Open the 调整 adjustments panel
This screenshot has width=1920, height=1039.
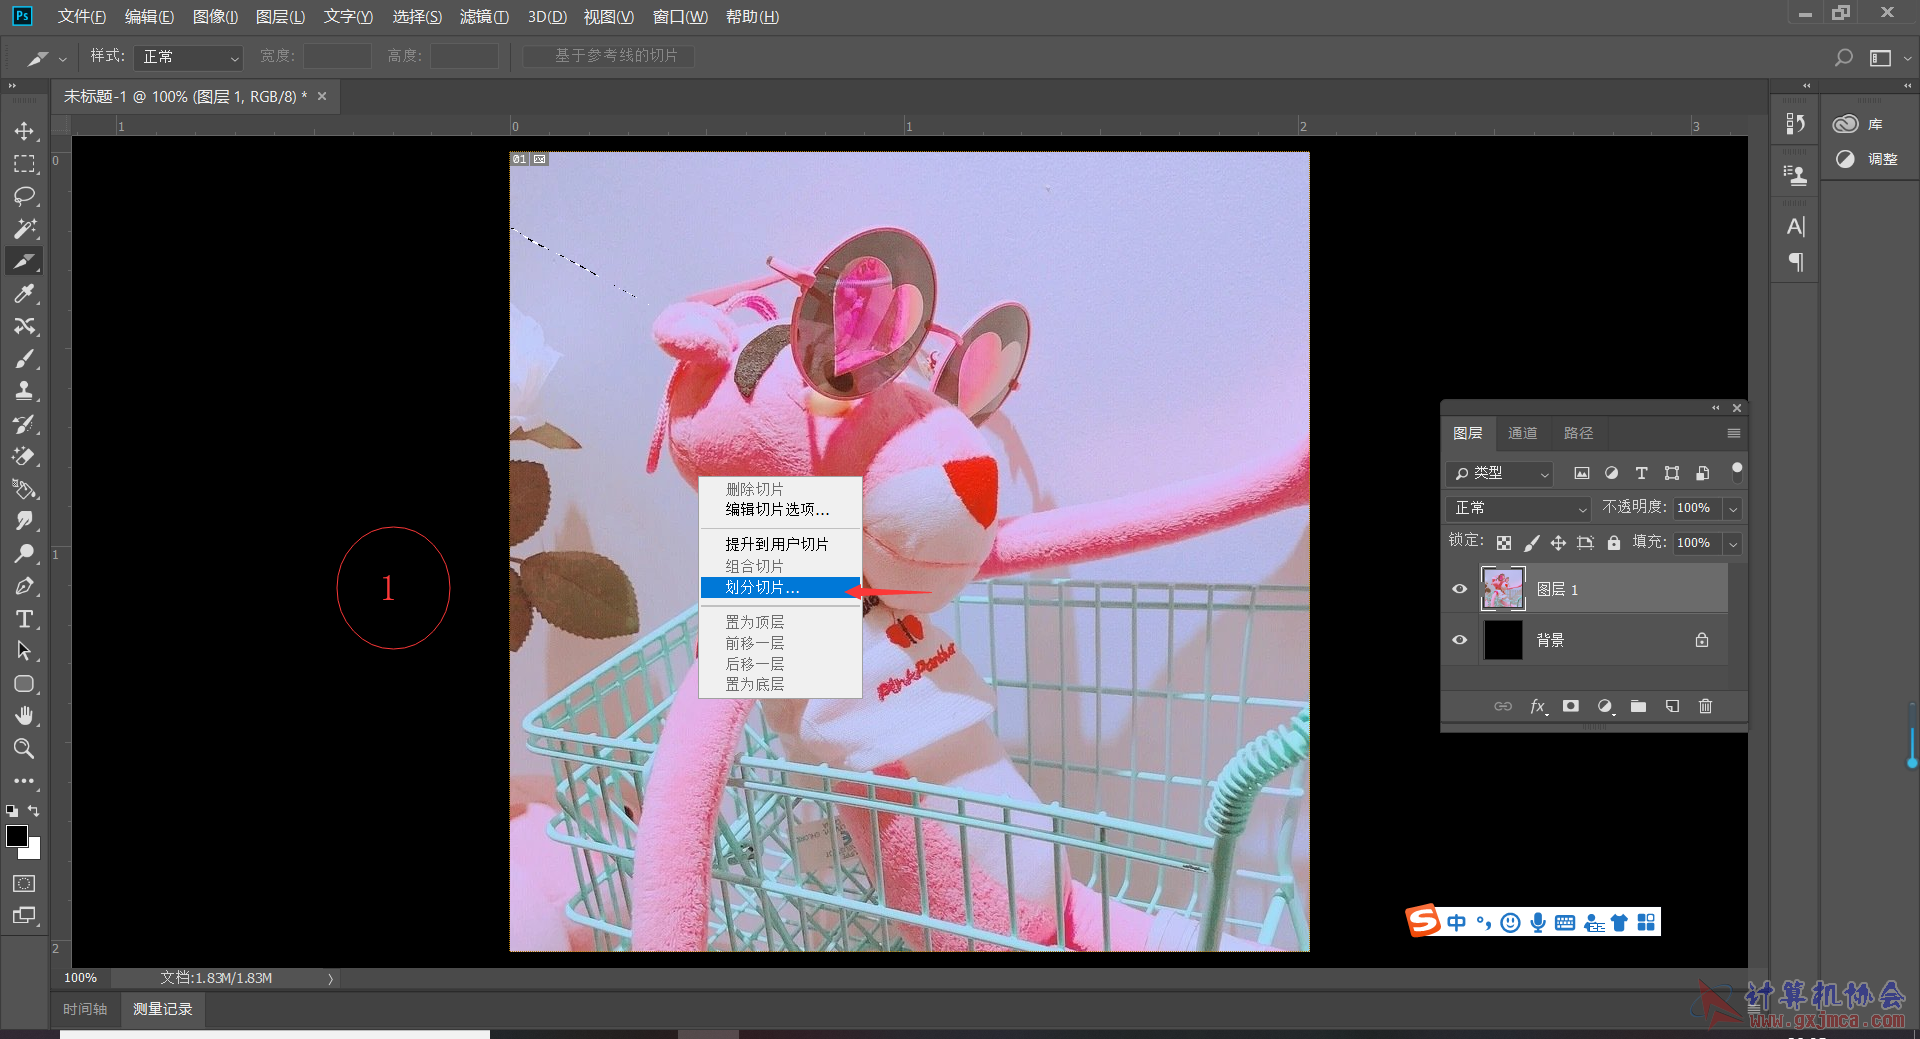(x=1866, y=159)
